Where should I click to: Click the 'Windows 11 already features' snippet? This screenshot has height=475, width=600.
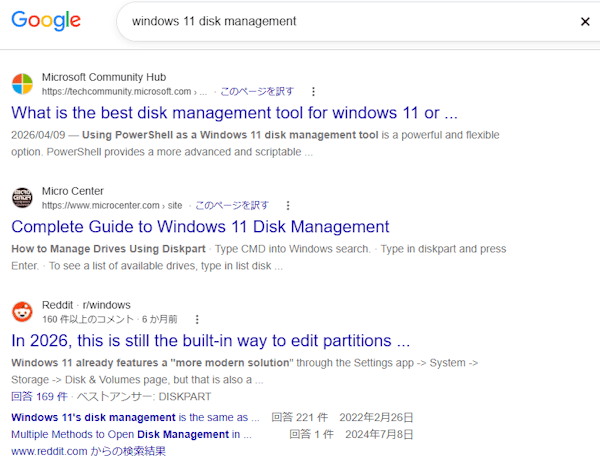245,371
